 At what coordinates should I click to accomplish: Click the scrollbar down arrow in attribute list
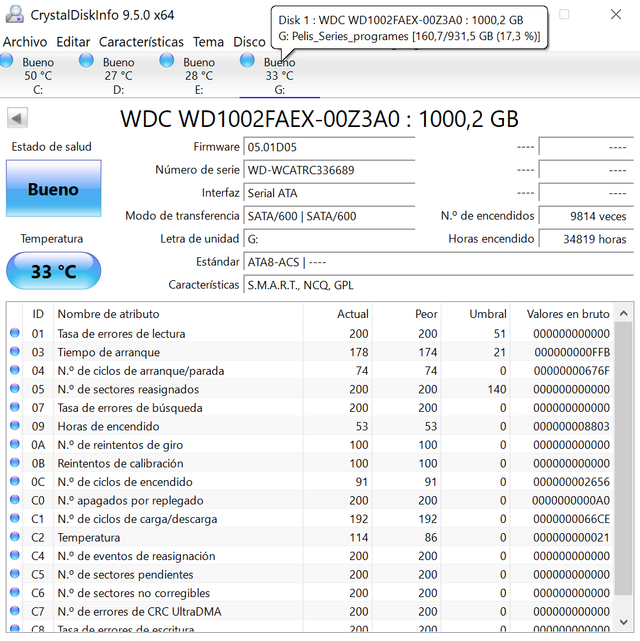623,622
